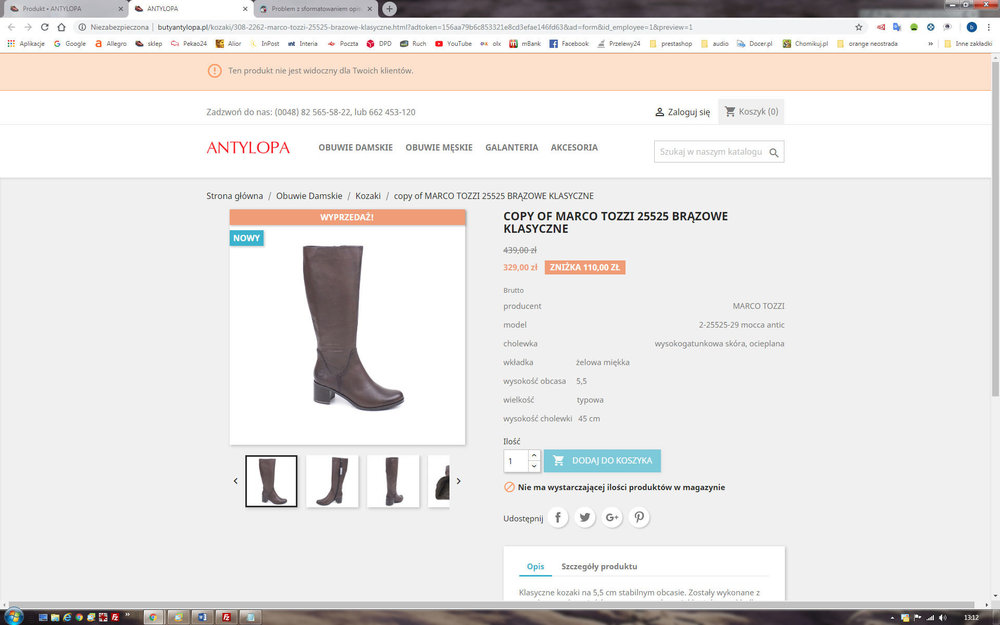Image resolution: width=1000 pixels, height=625 pixels.
Task: Open Chrome in the Windows taskbar
Action: coord(153,617)
